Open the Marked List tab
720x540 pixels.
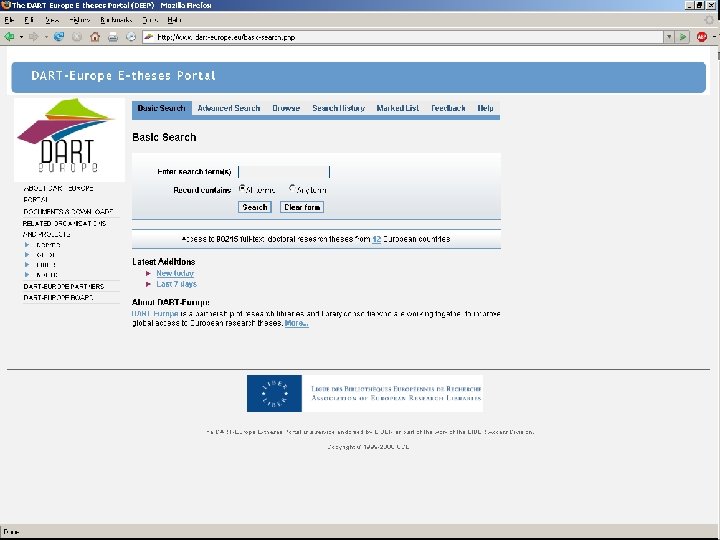click(x=398, y=108)
